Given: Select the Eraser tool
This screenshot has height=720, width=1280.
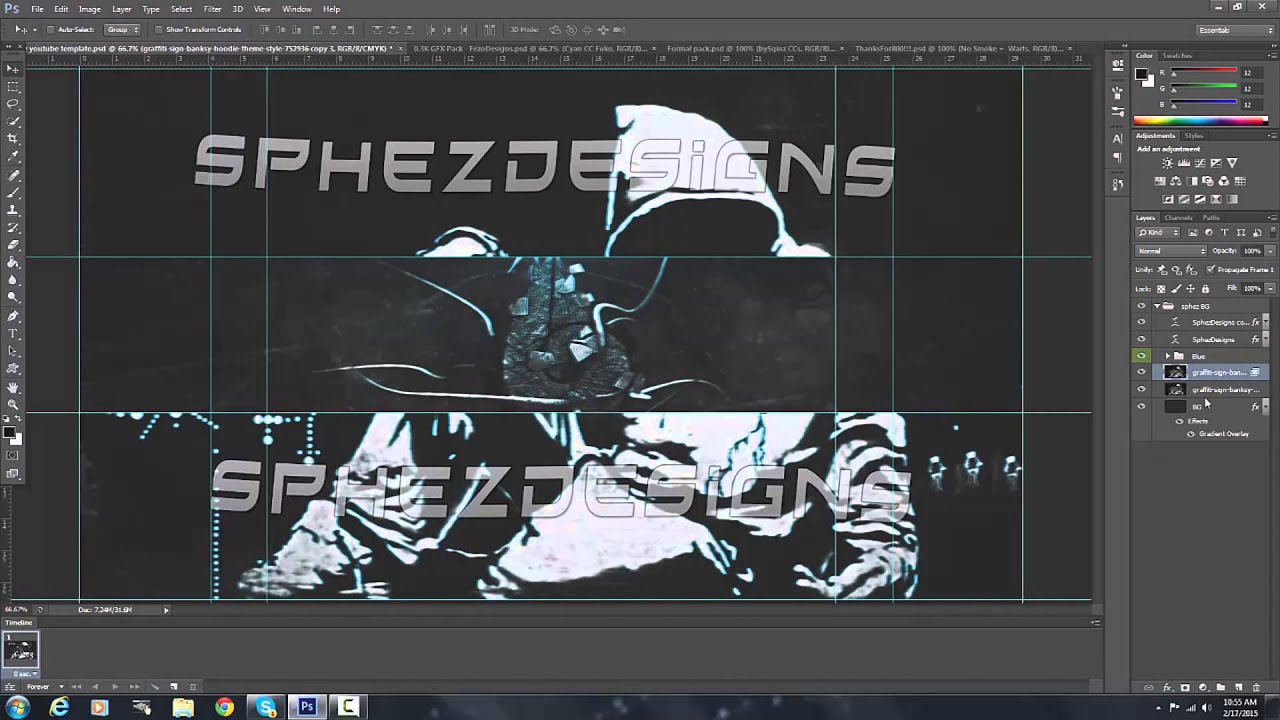Looking at the screenshot, I should pyautogui.click(x=12, y=245).
